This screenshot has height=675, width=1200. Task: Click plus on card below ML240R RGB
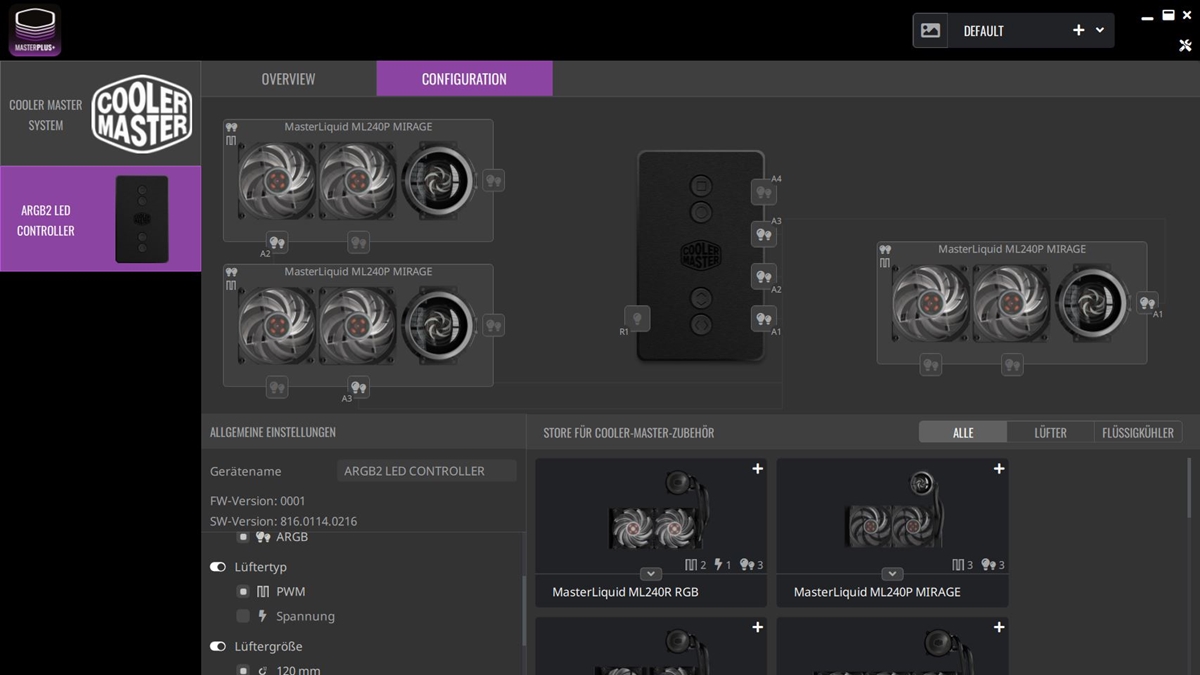click(x=757, y=627)
